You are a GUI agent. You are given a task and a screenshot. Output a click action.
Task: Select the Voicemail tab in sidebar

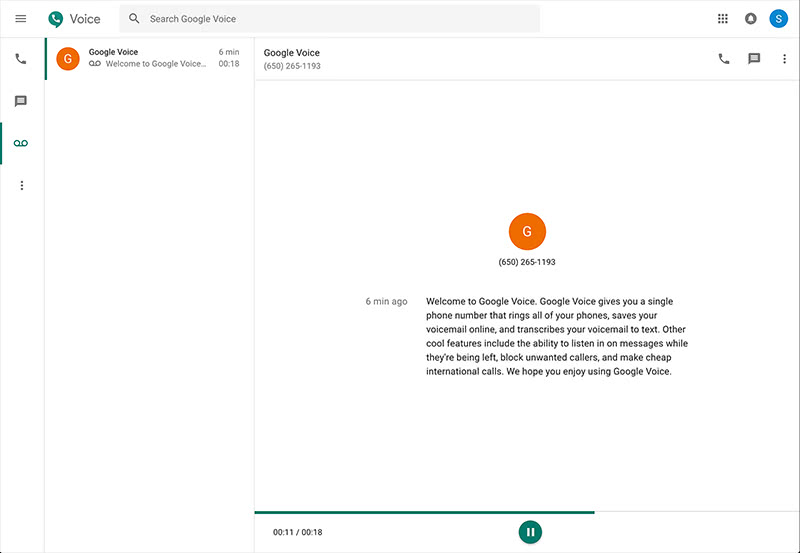click(21, 143)
